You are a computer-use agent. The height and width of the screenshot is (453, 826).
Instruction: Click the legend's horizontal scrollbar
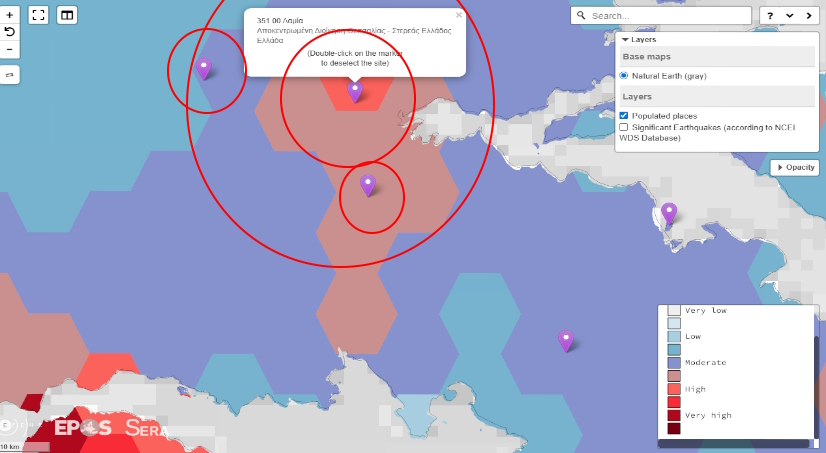click(733, 443)
